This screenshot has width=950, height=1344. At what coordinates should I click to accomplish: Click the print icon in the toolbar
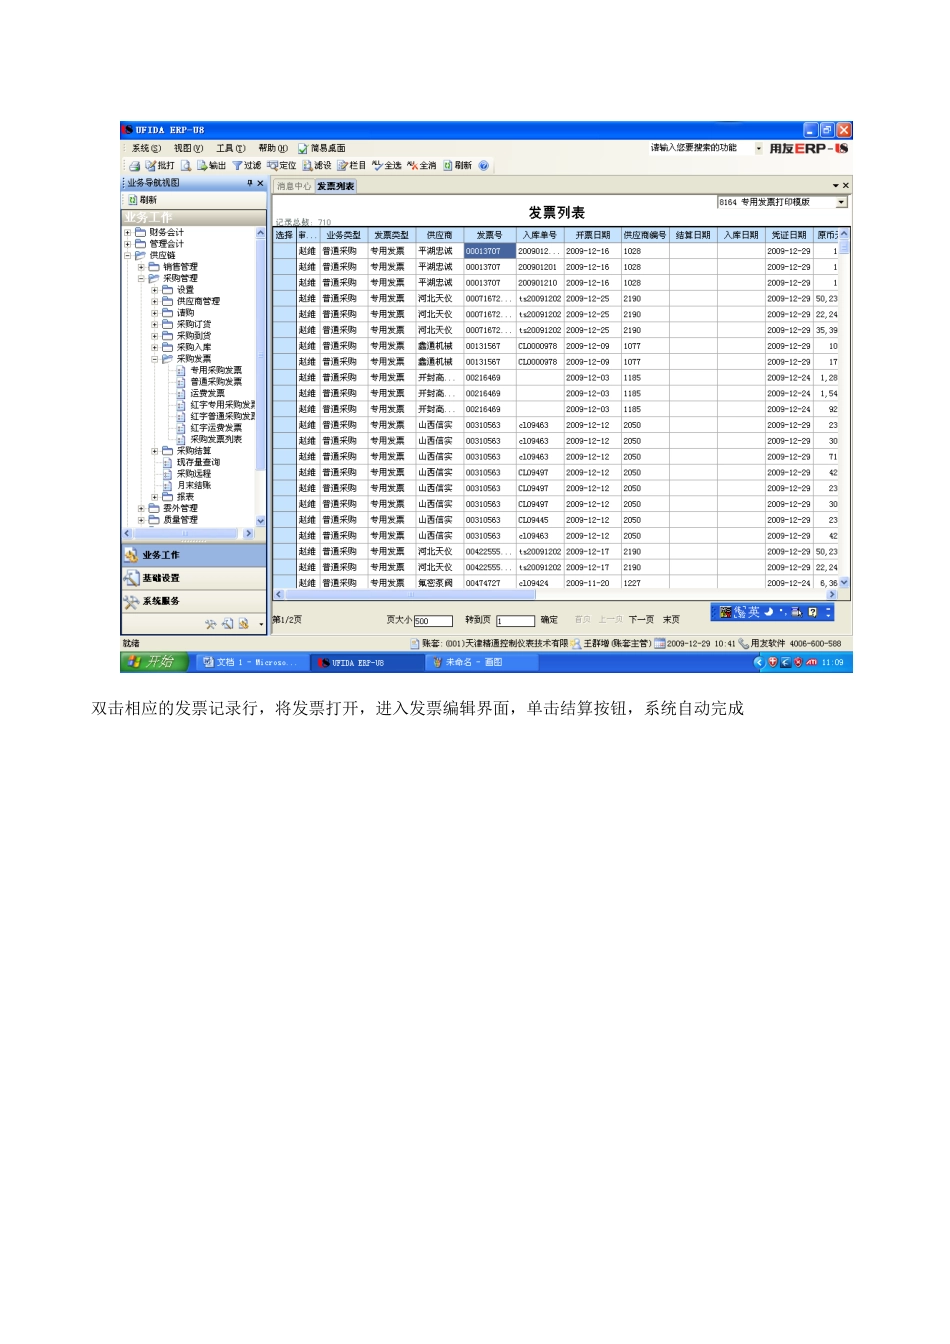[x=134, y=166]
